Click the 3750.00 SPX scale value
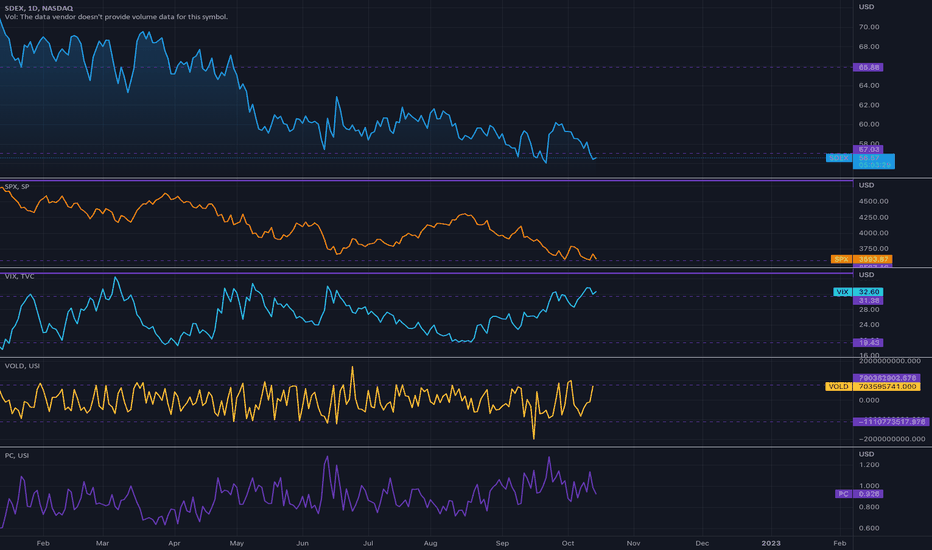This screenshot has height=550, width=932. click(873, 249)
